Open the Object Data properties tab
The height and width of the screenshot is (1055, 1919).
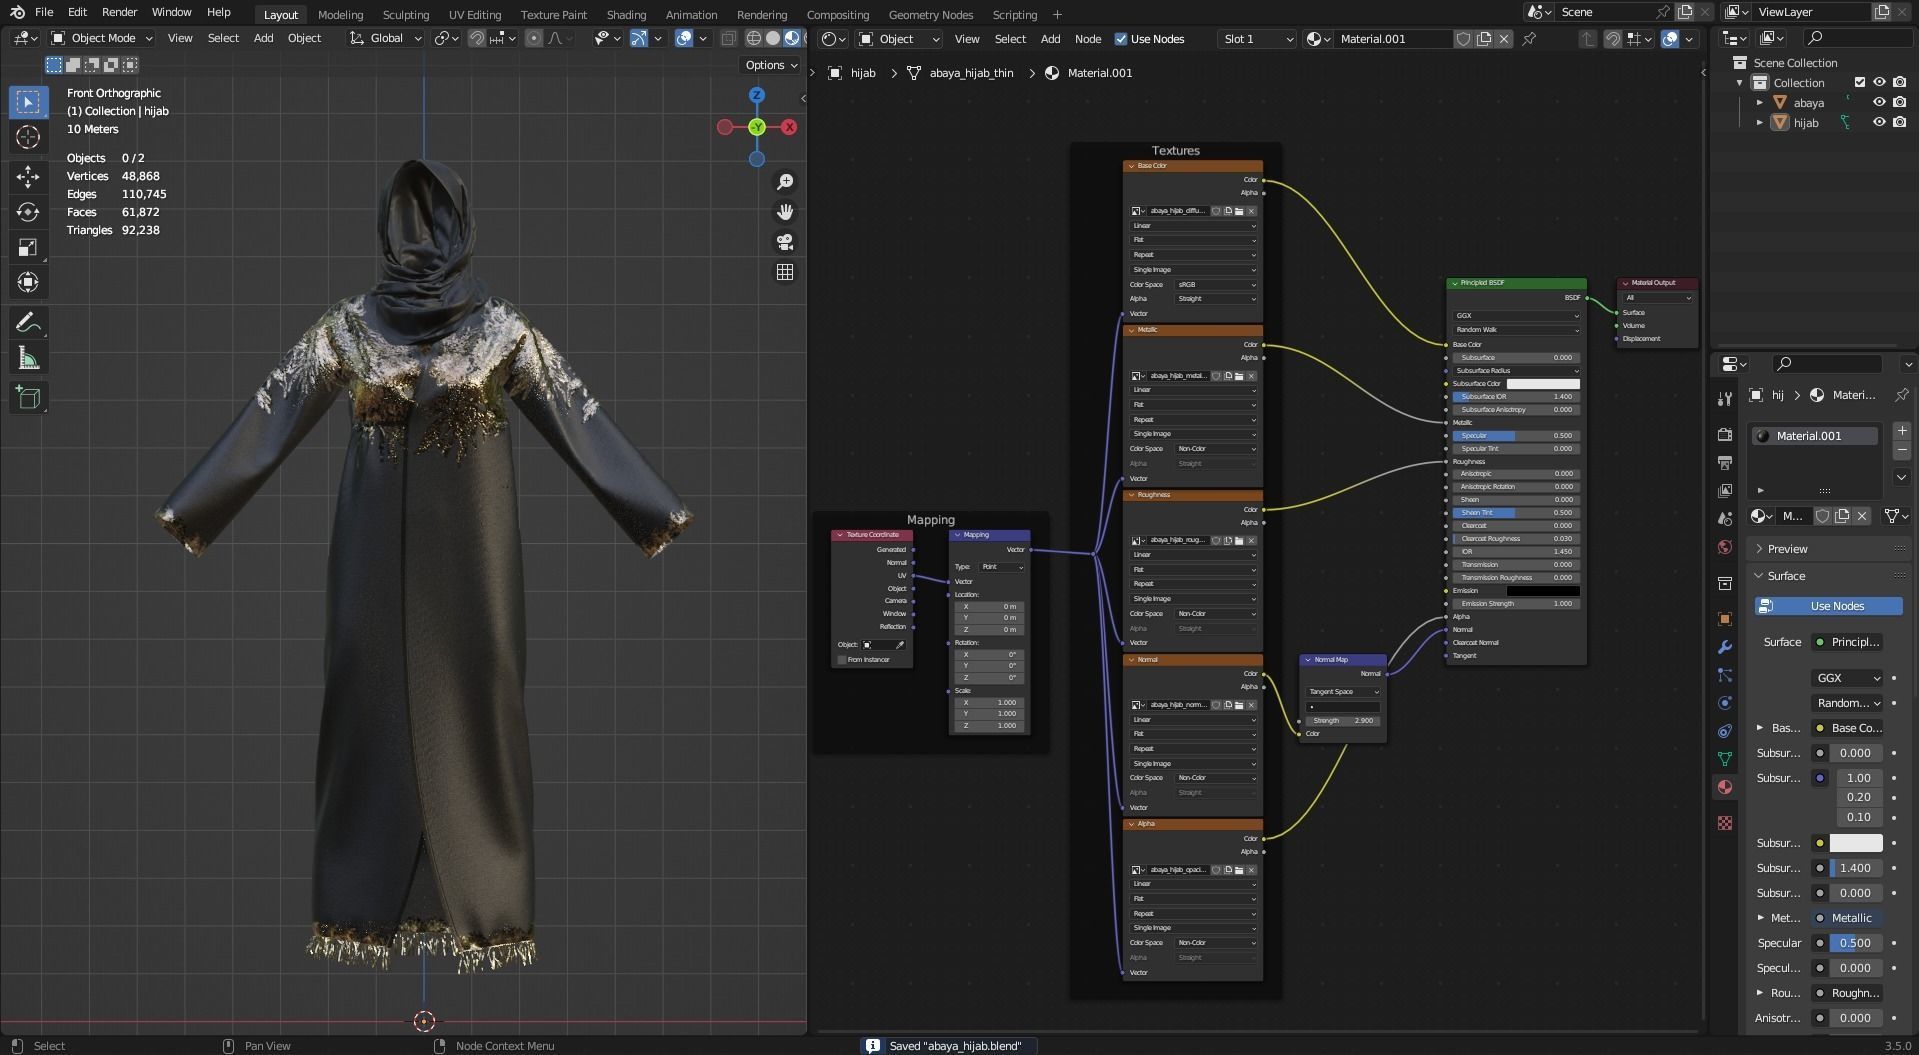pyautogui.click(x=1725, y=759)
